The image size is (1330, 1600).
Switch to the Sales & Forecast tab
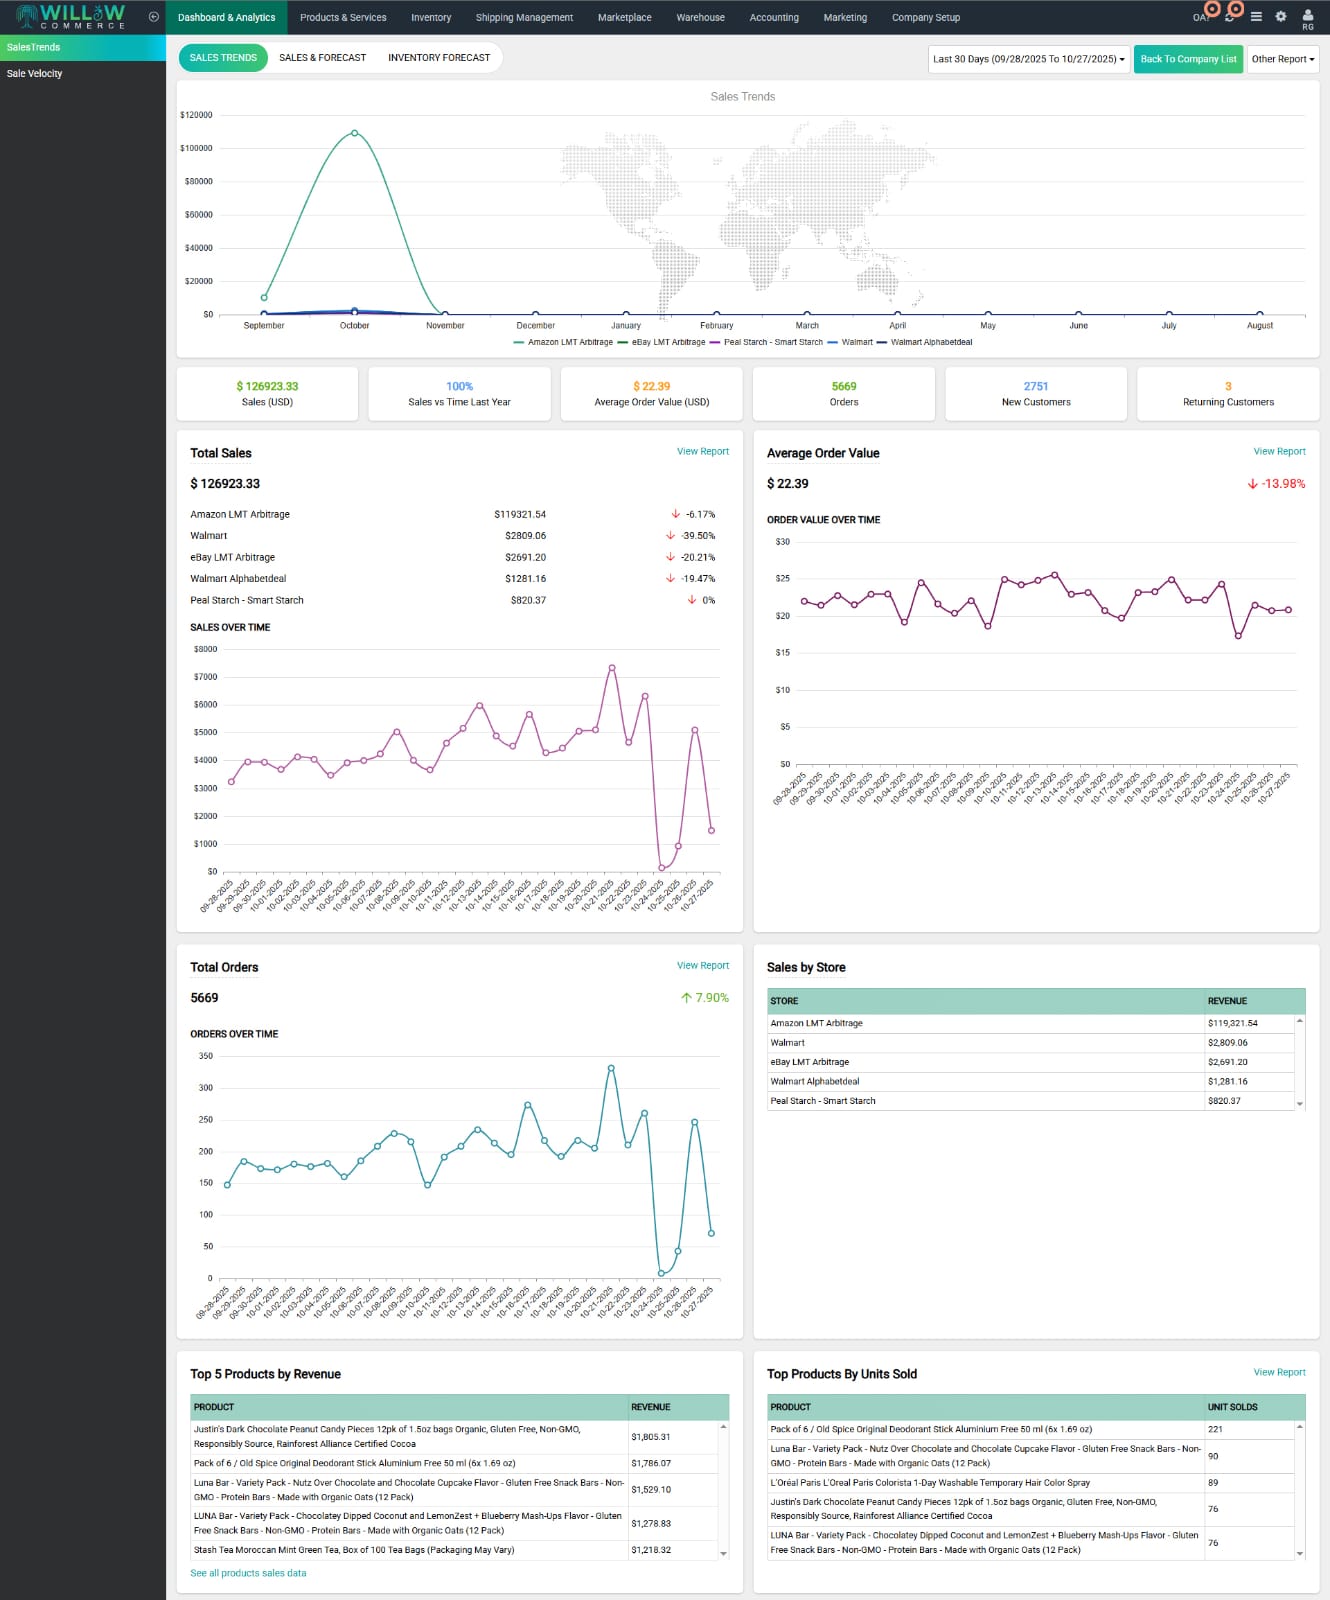coord(322,58)
